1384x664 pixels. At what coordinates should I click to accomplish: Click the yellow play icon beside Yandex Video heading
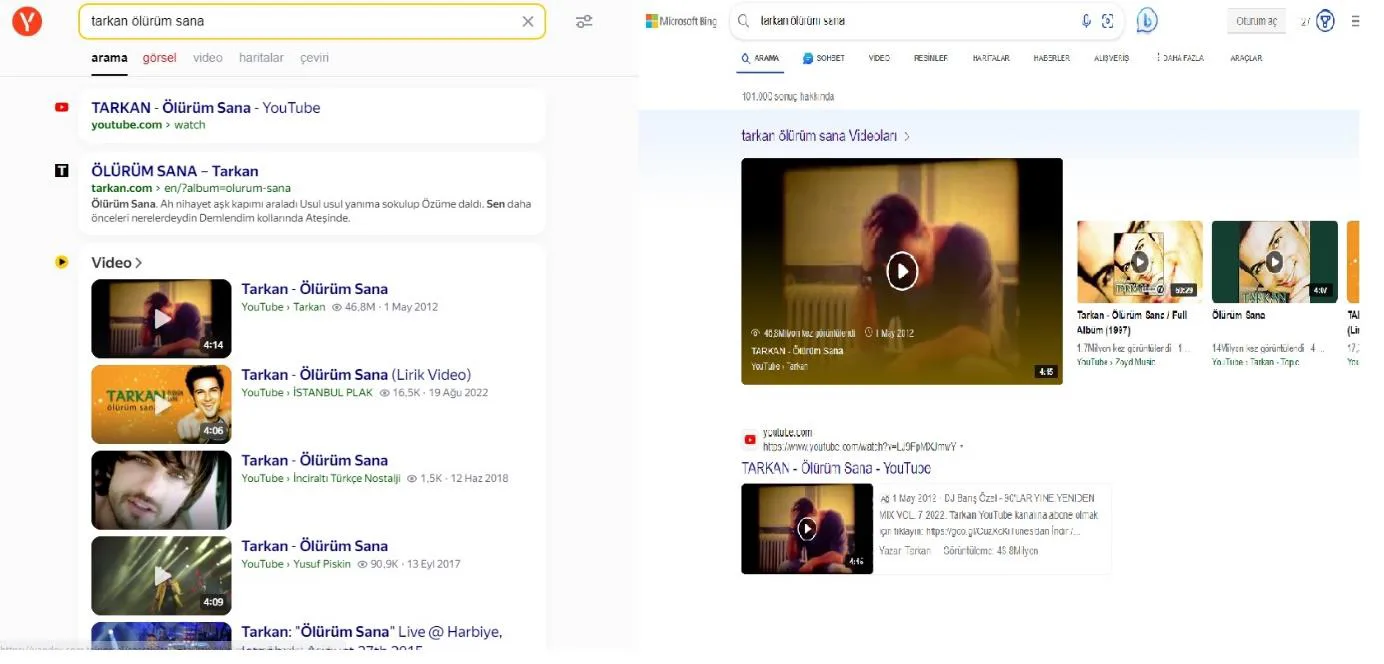click(x=62, y=262)
